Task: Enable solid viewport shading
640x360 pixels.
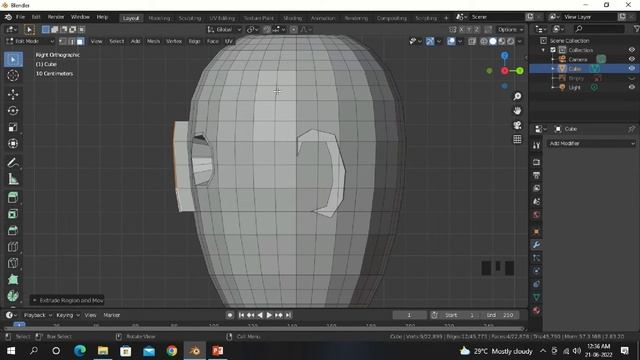Action: click(493, 41)
